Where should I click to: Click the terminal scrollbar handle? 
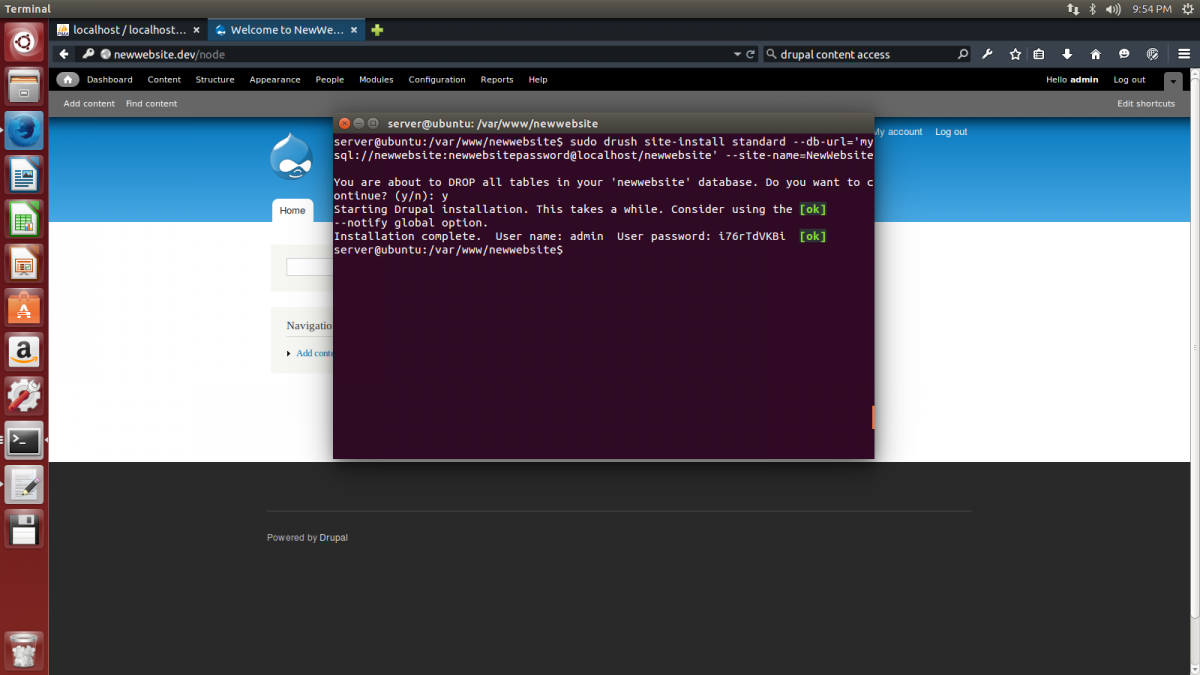point(873,417)
